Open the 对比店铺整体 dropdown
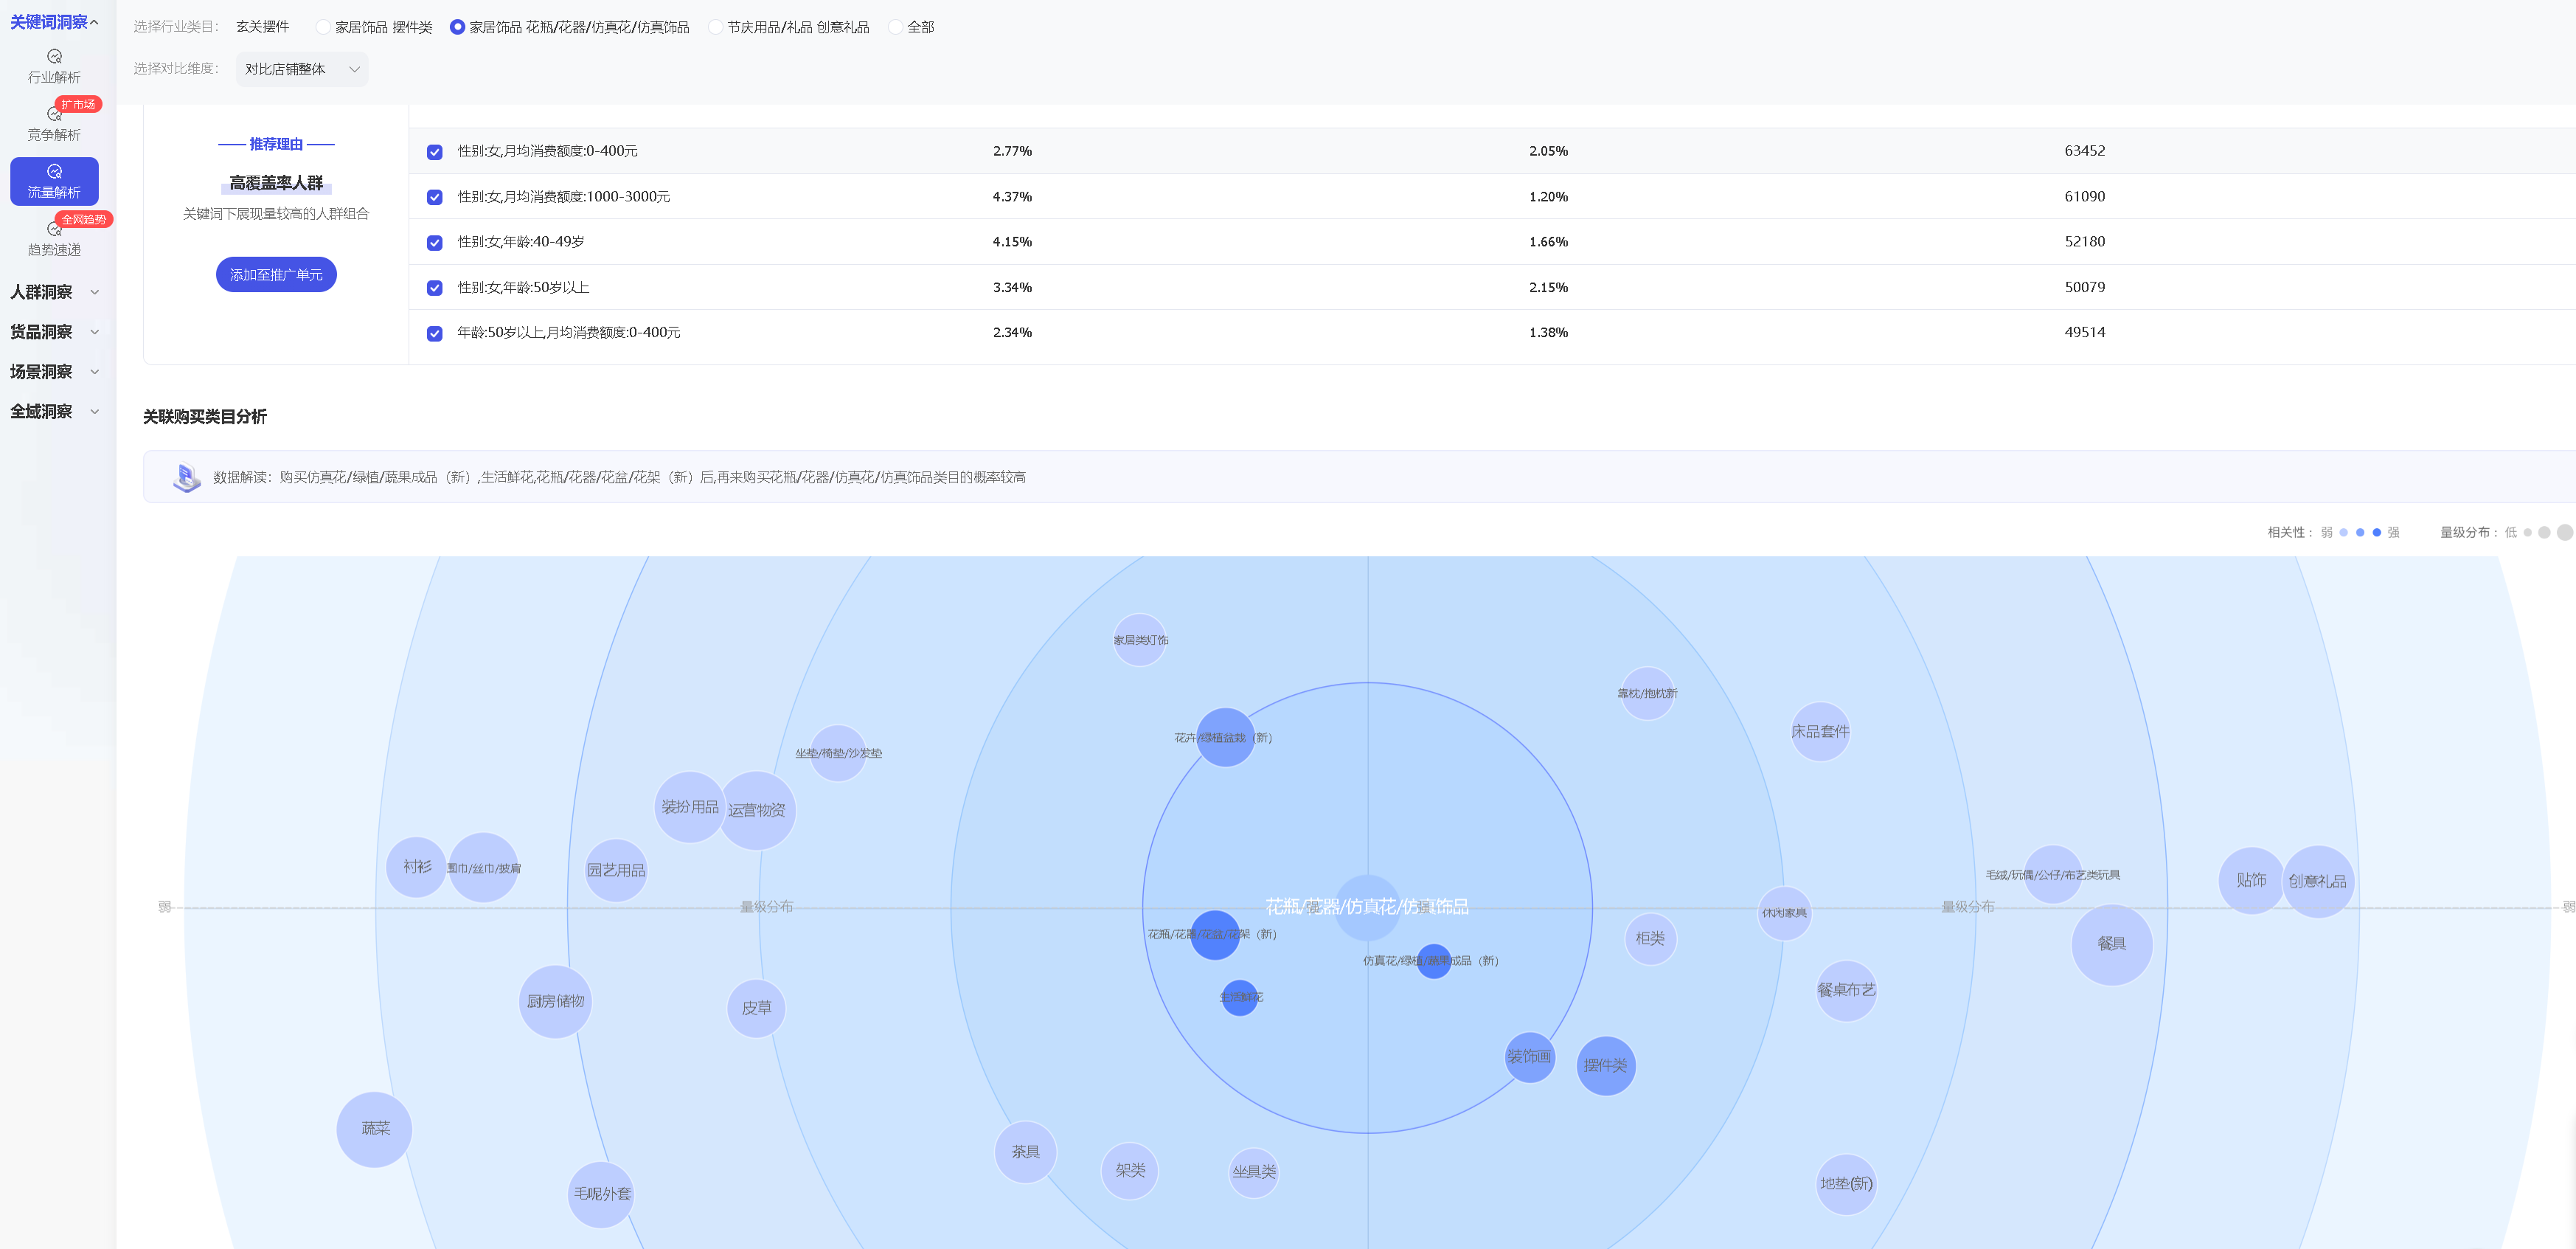Screen dimensions: 2576x1249 [302, 69]
